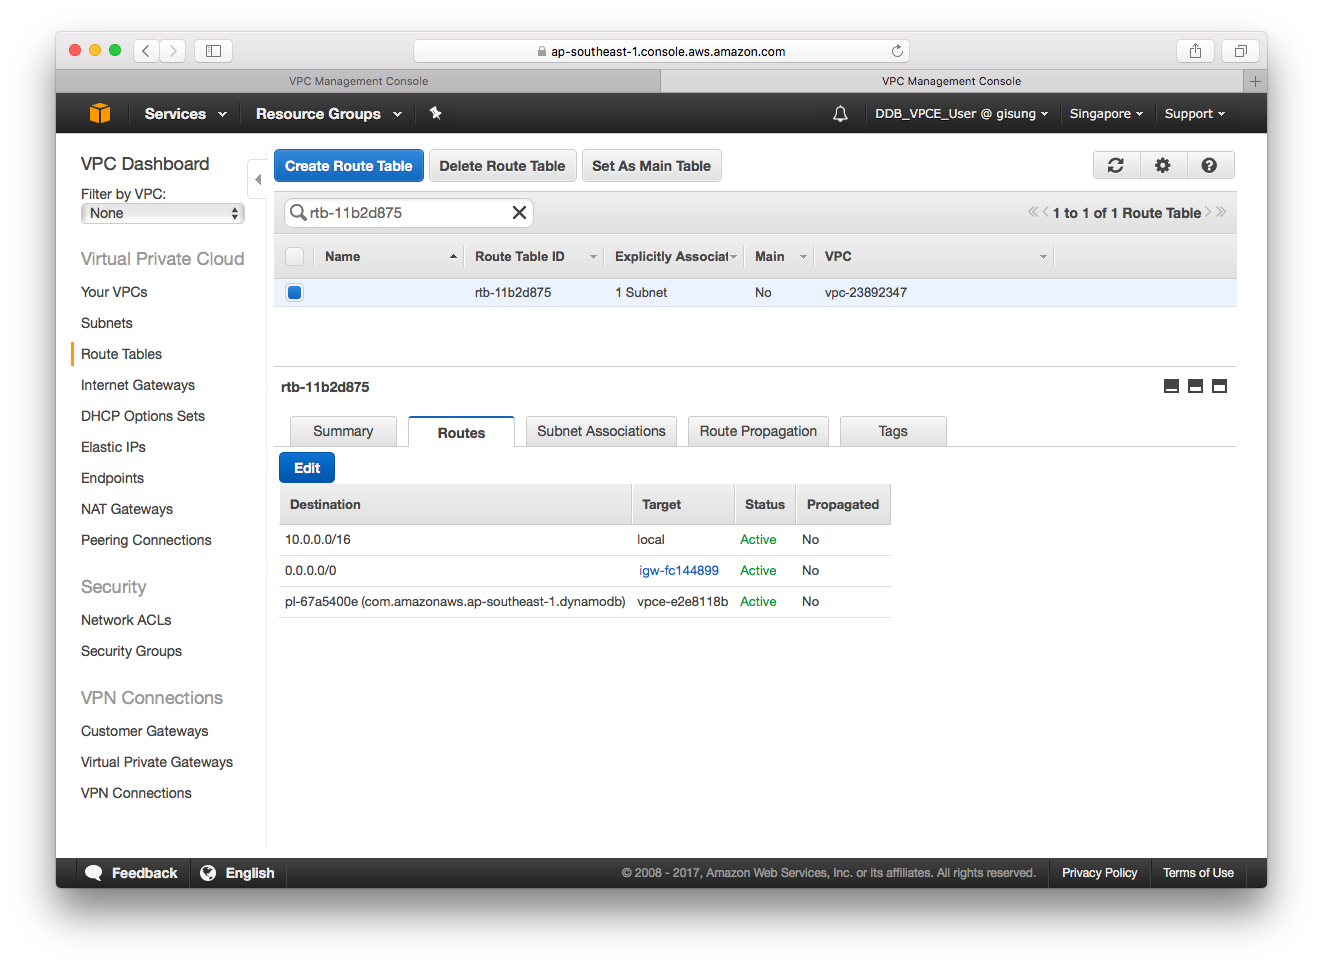Open the Support dropdown menu

click(x=1195, y=114)
